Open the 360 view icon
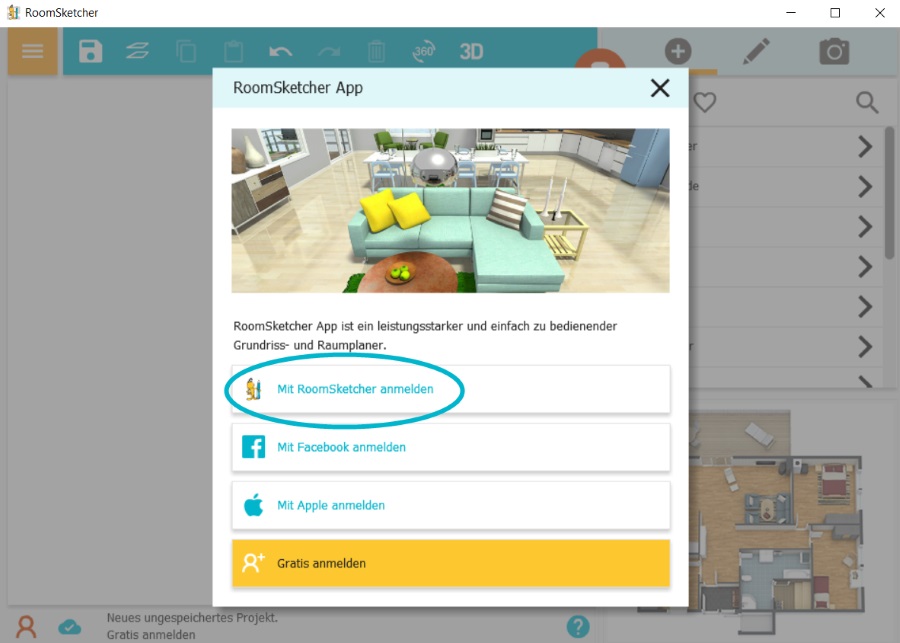This screenshot has width=900, height=643. coord(424,52)
